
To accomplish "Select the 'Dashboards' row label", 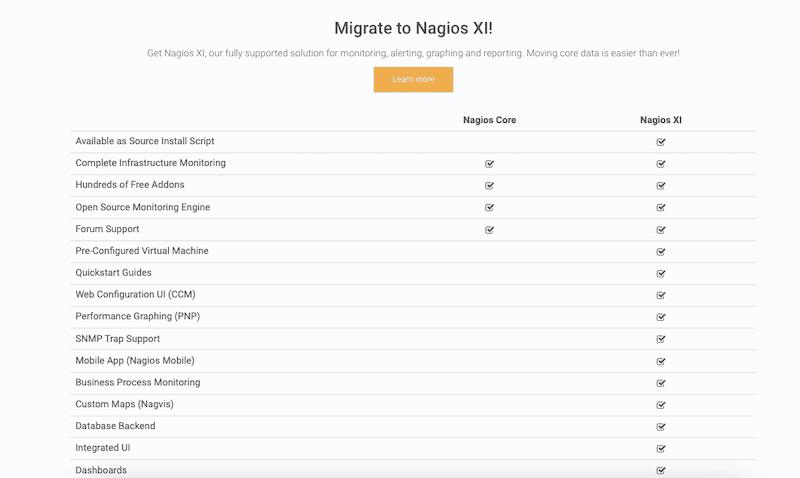I will click(x=101, y=470).
